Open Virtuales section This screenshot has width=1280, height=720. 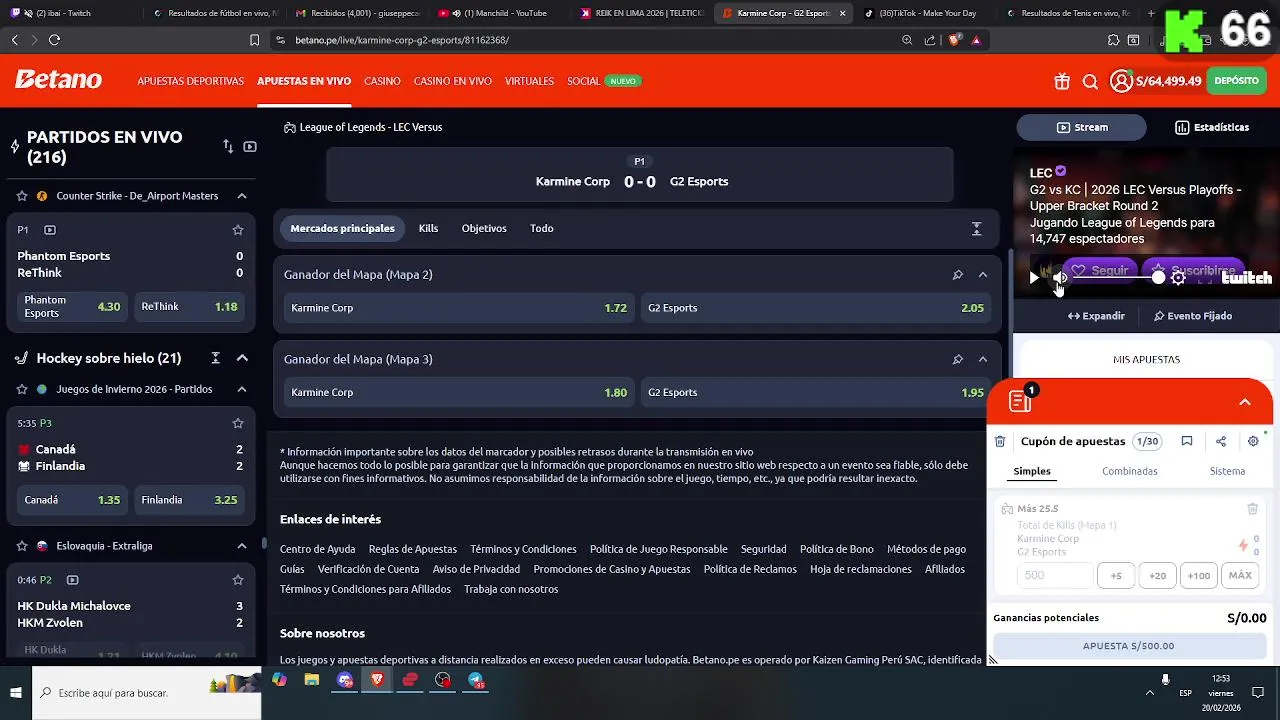529,81
